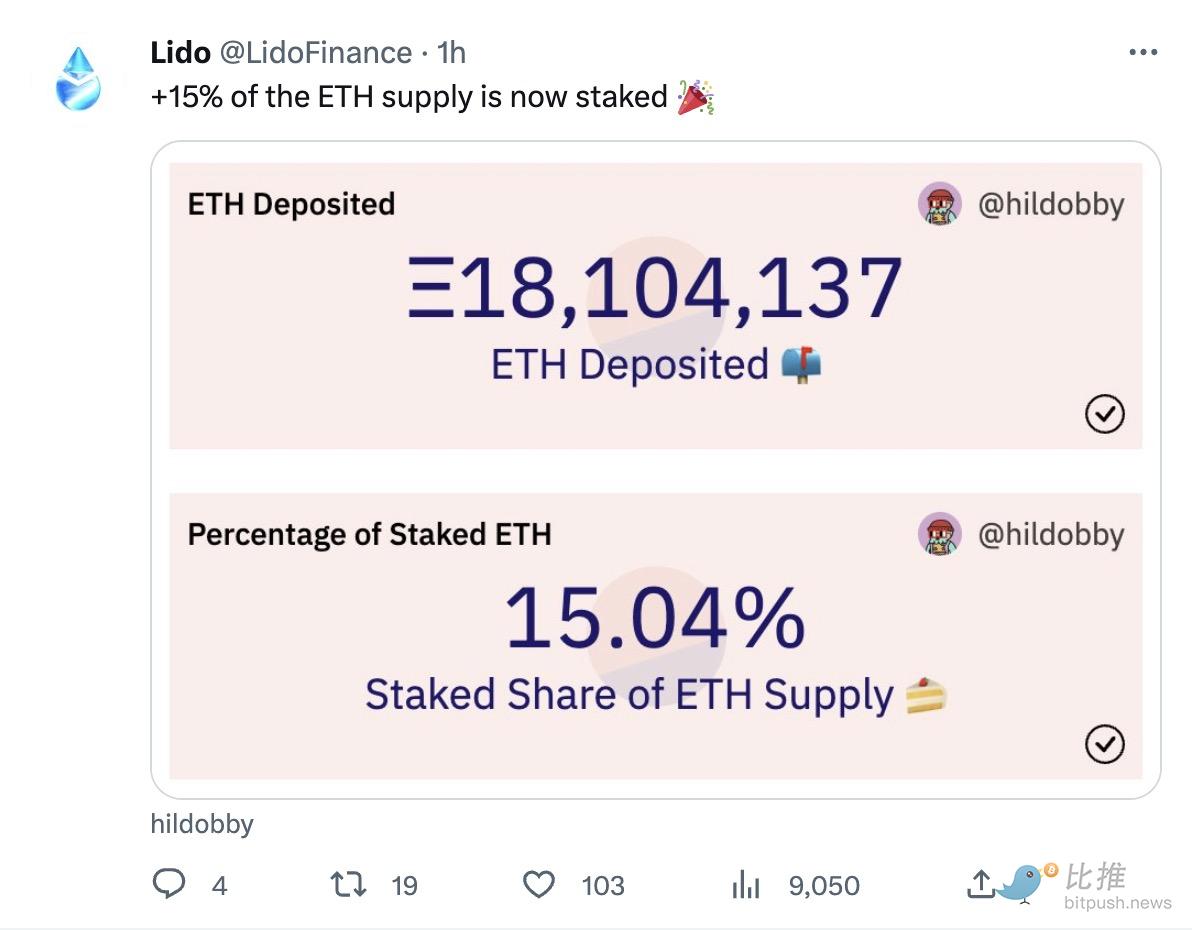Click checkmark circle in ETH Deposited card
Screen dimensions: 1192x930
click(1104, 414)
